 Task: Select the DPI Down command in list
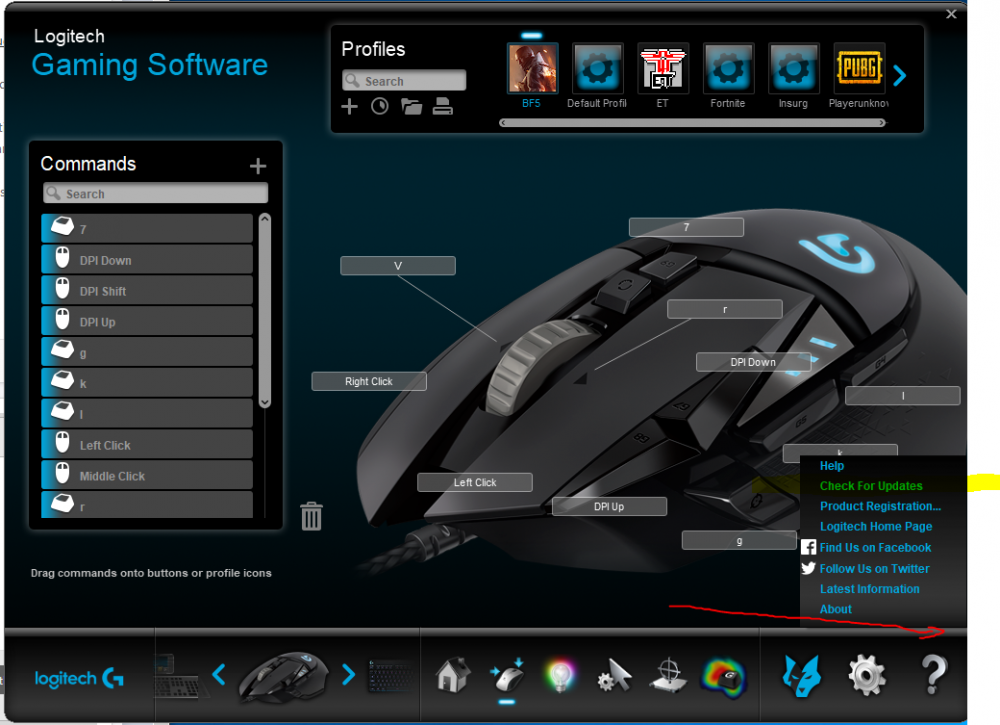click(x=147, y=260)
